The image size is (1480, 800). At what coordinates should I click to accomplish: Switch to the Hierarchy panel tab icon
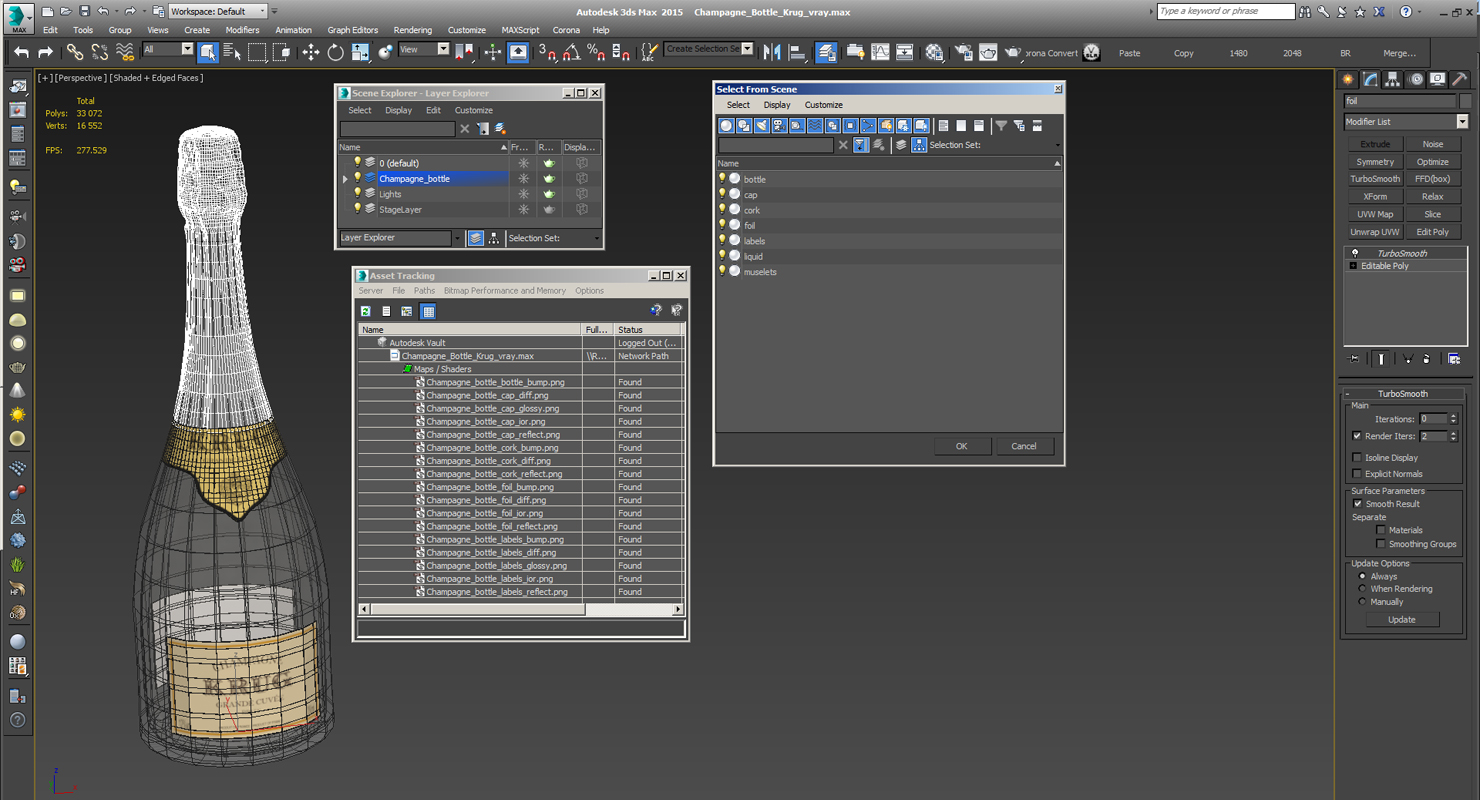(1392, 79)
